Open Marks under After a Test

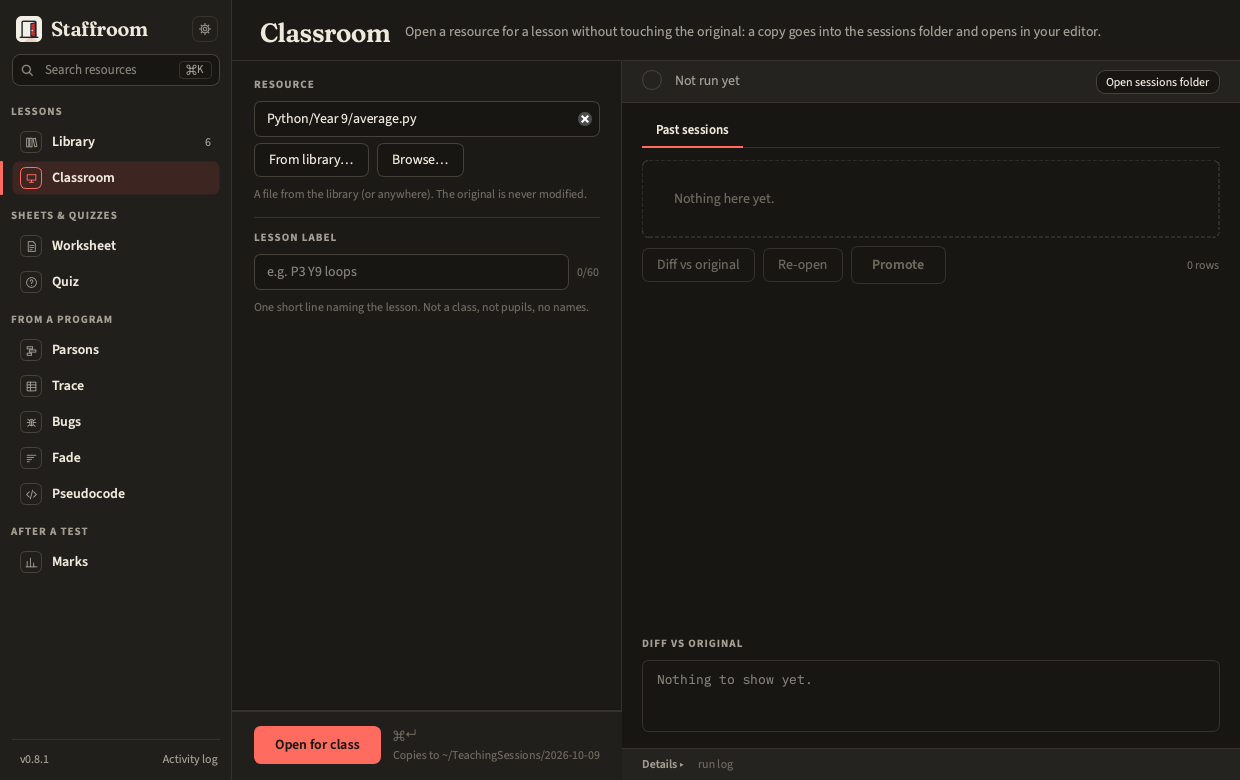116,562
